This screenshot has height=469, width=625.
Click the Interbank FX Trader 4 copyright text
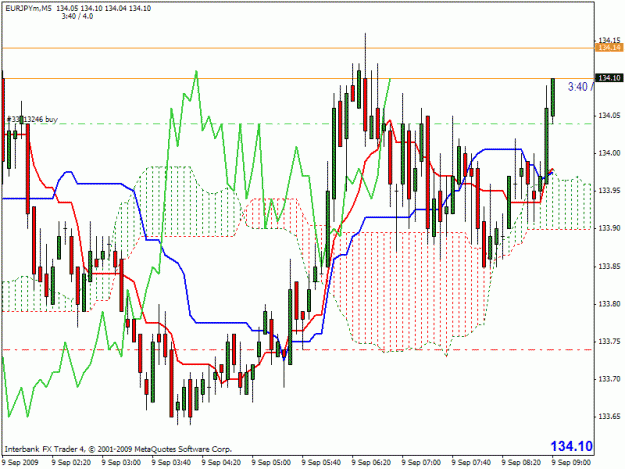pos(118,449)
